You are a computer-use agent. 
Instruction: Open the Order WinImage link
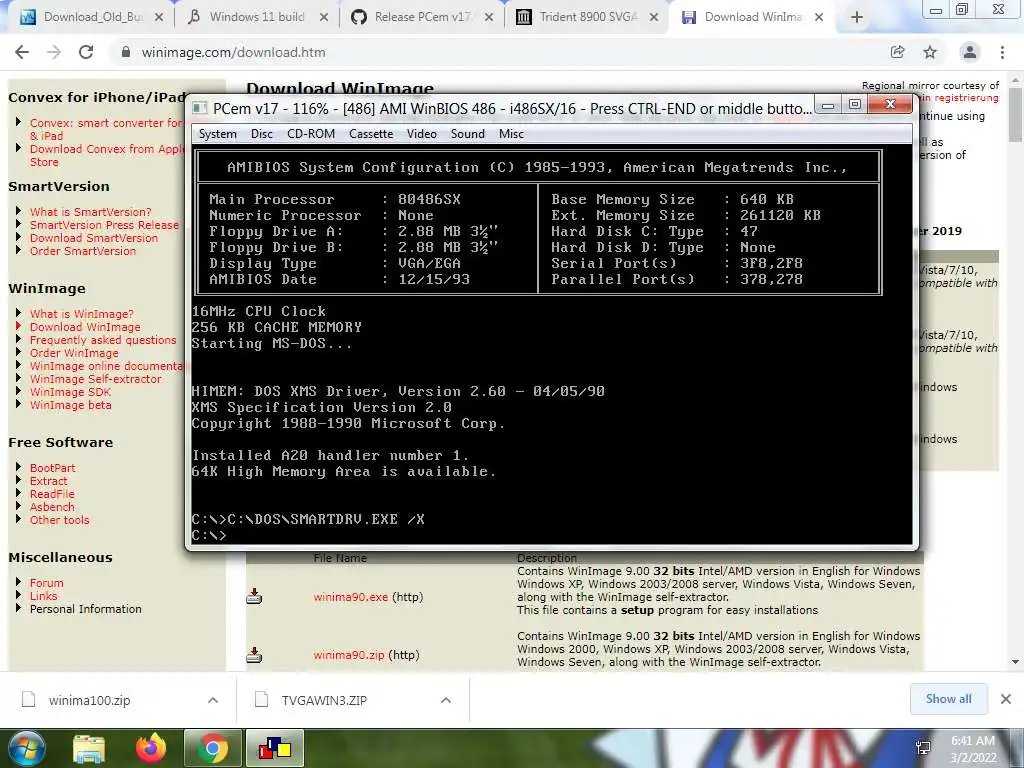point(74,353)
